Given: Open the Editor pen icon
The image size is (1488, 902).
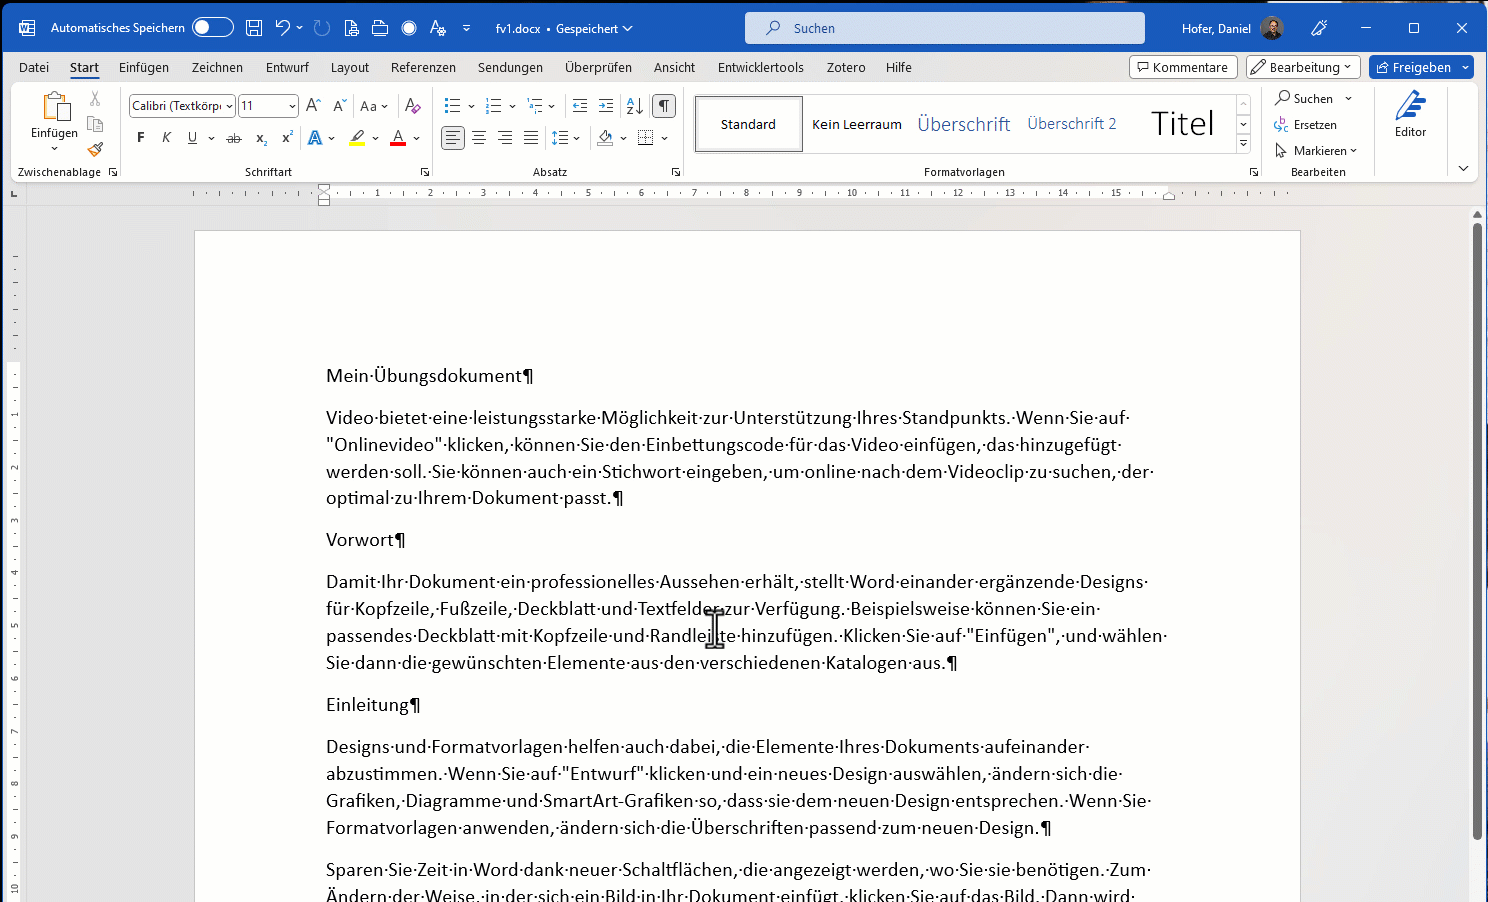Looking at the screenshot, I should tap(1410, 114).
